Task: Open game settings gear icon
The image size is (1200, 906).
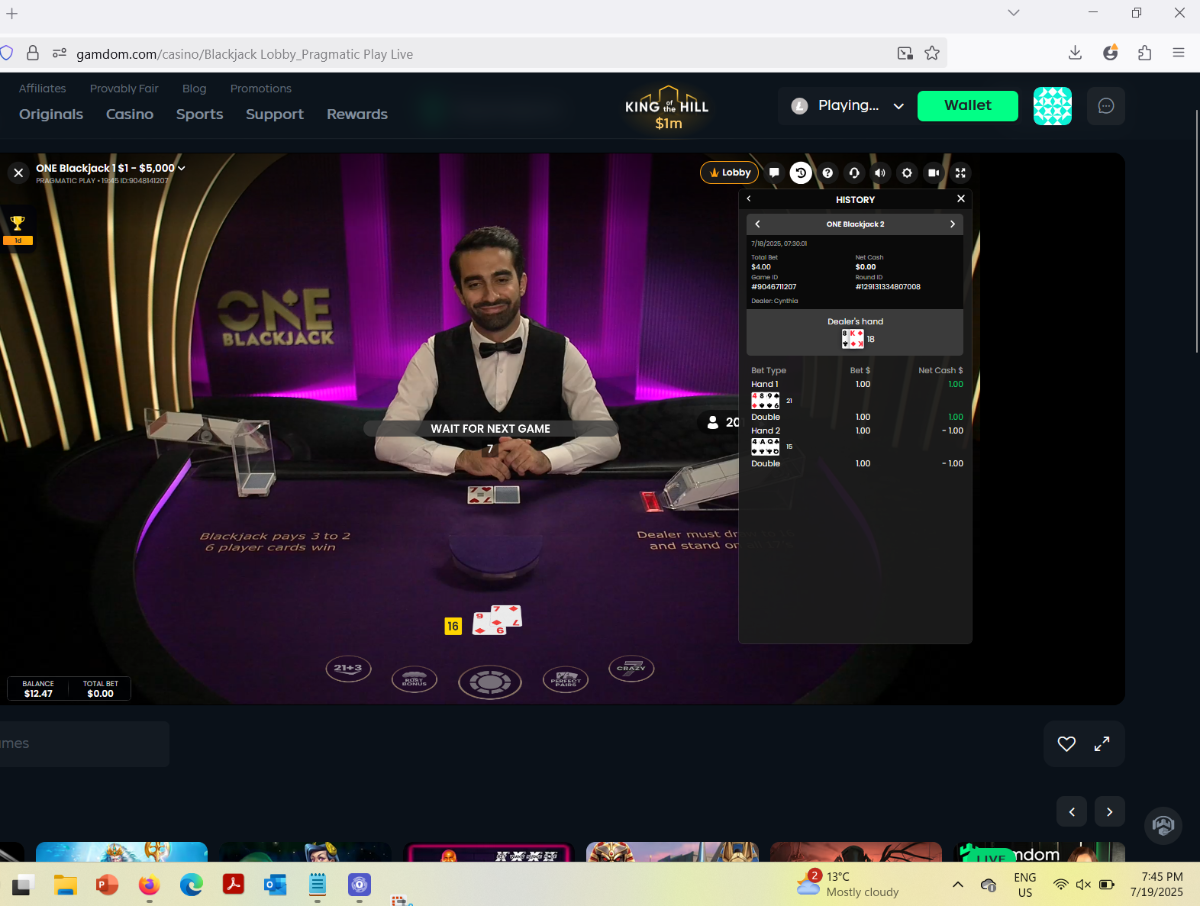Action: (907, 173)
